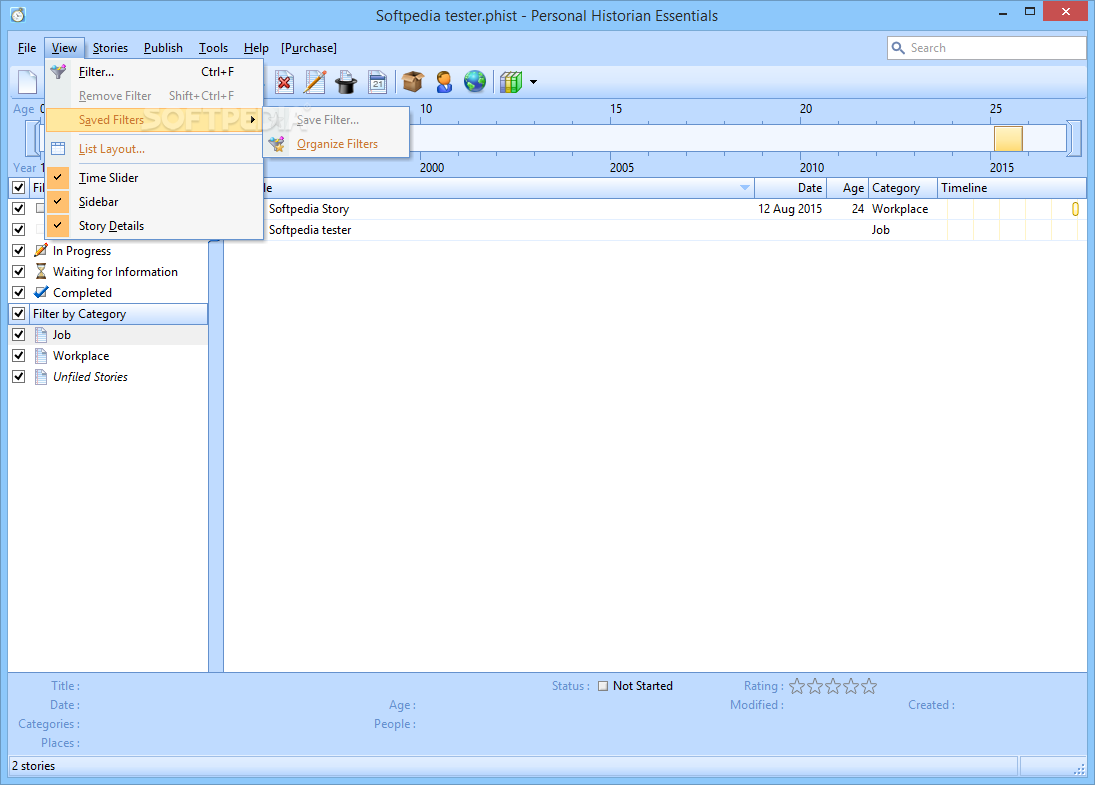
Task: Click the right bracket handle of time slider
Action: coord(1075,138)
